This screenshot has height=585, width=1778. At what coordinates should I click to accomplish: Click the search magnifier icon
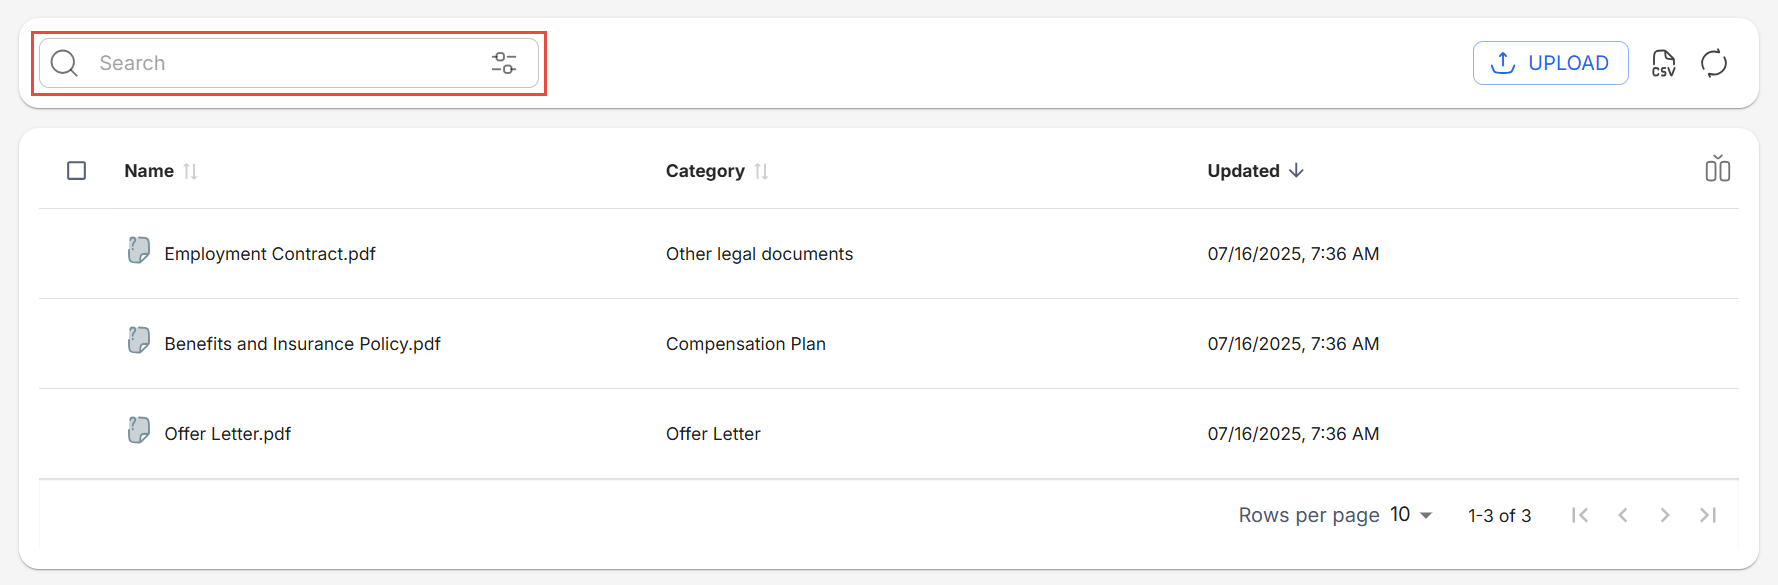click(x=64, y=63)
